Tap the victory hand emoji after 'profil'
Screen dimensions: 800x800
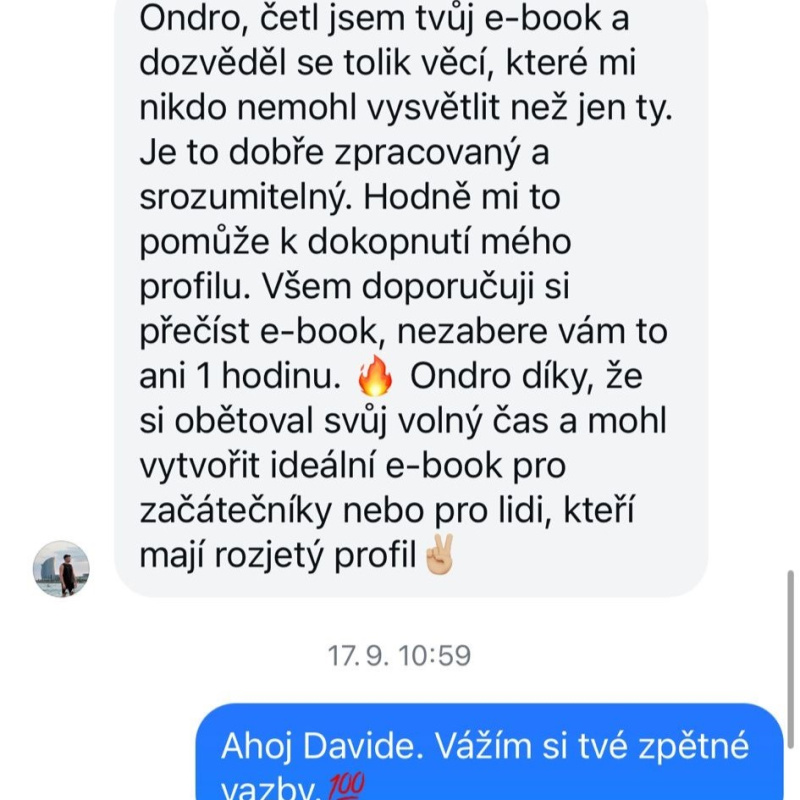[x=439, y=555]
